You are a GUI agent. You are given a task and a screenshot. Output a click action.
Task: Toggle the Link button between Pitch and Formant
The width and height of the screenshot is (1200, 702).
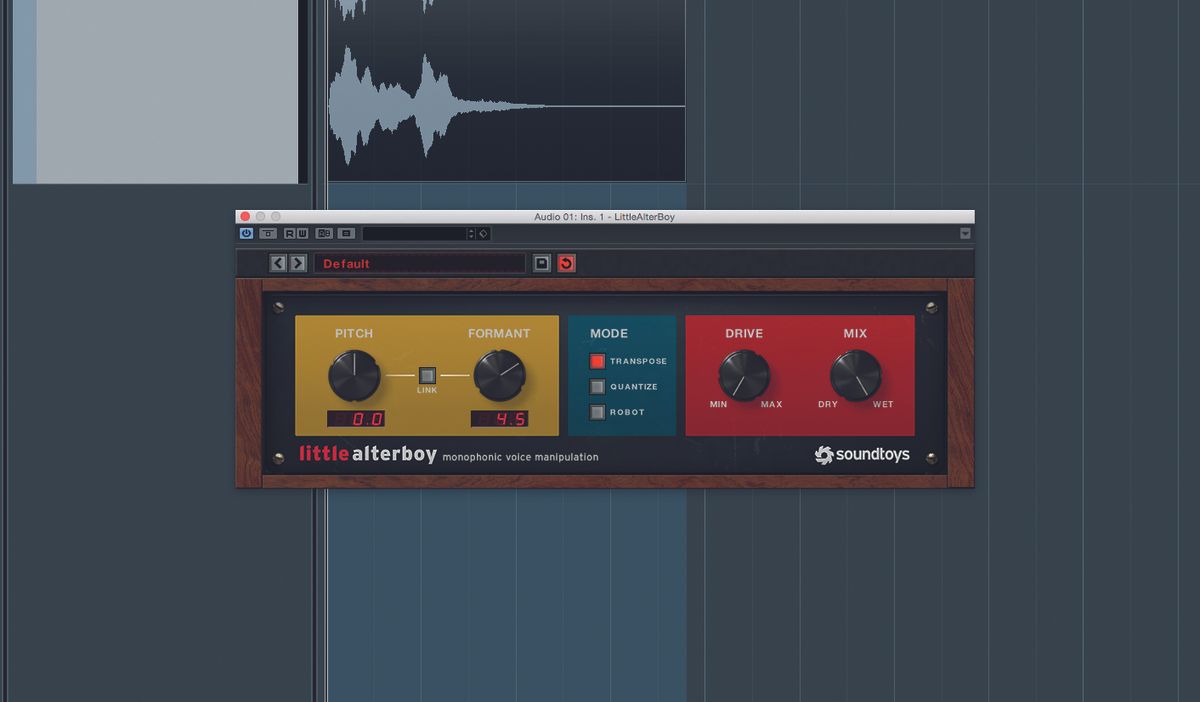click(x=425, y=372)
